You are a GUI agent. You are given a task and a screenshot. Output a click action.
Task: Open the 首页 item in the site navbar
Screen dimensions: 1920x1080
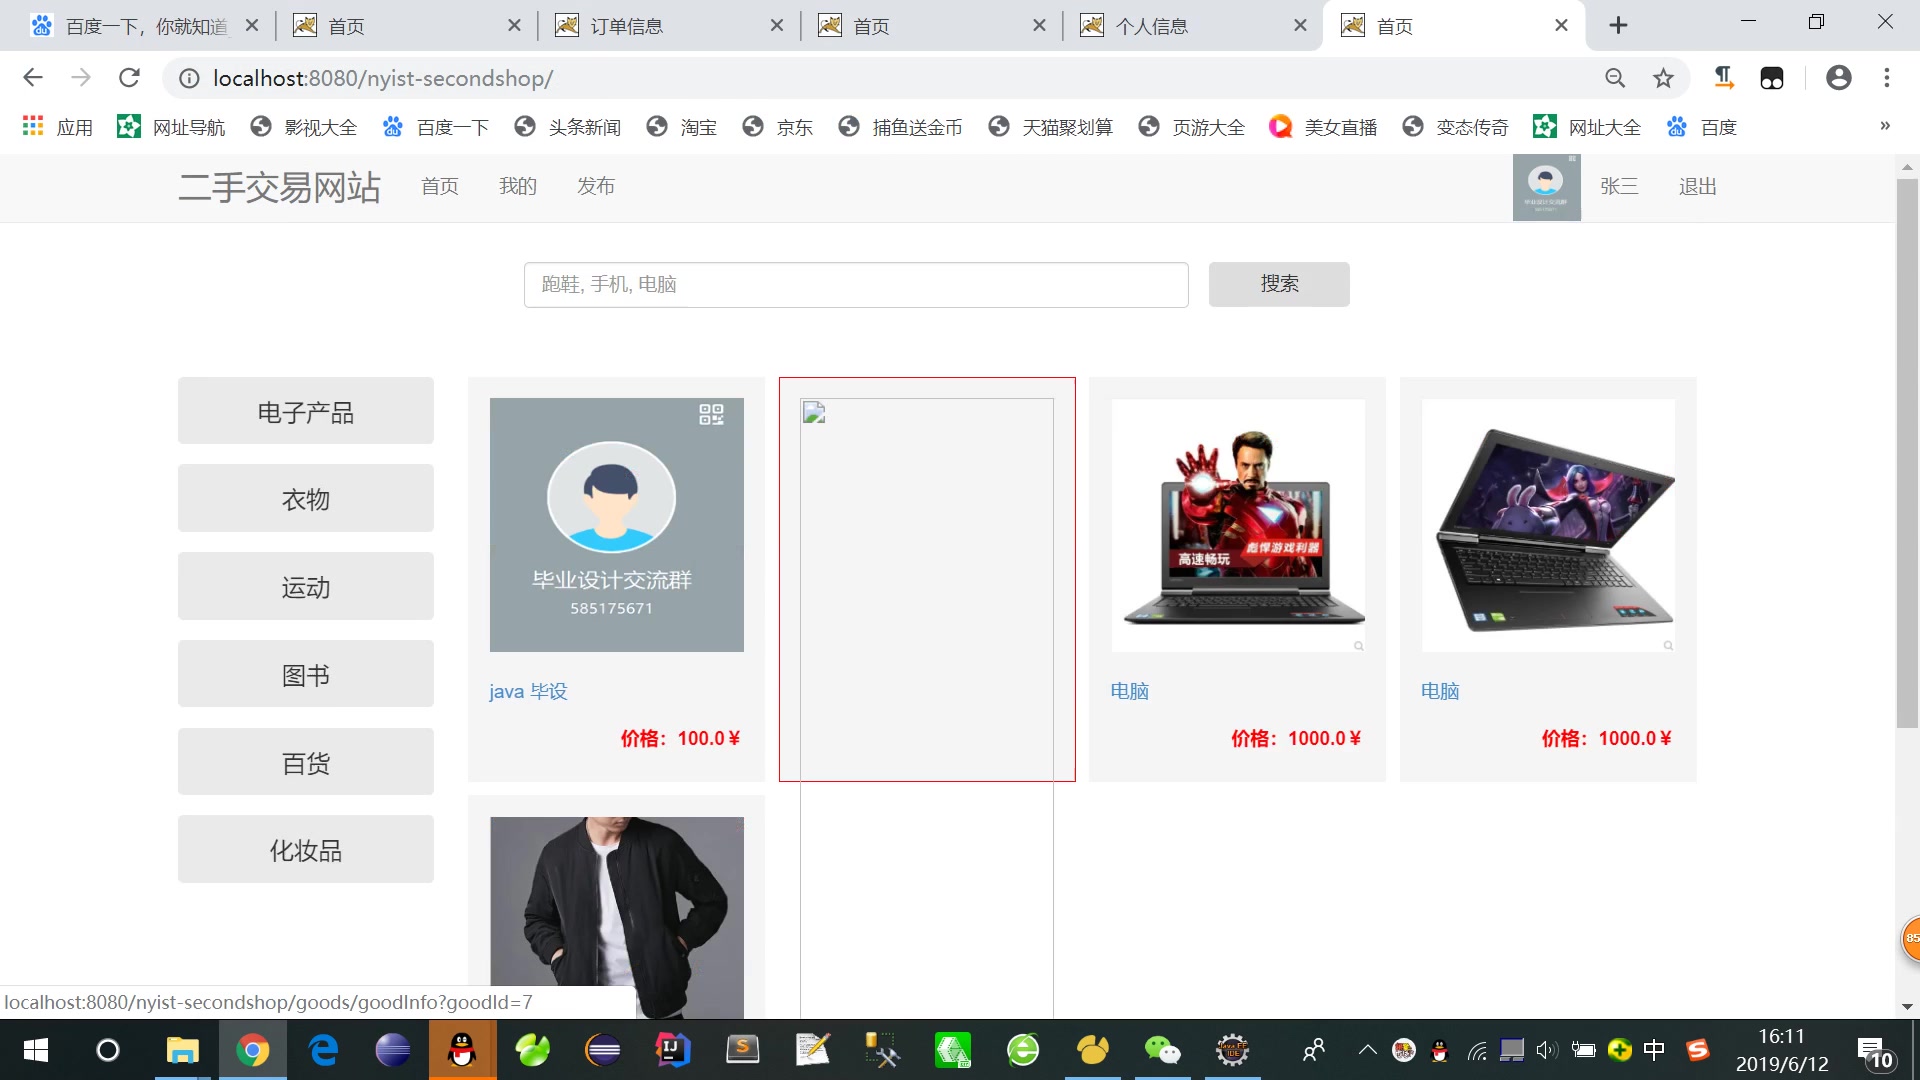[x=439, y=187]
